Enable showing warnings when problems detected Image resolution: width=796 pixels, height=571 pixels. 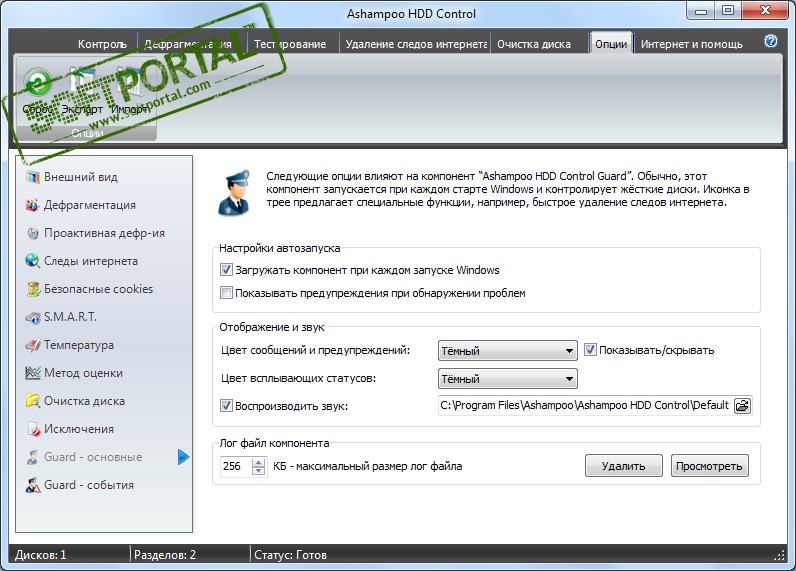coord(226,293)
